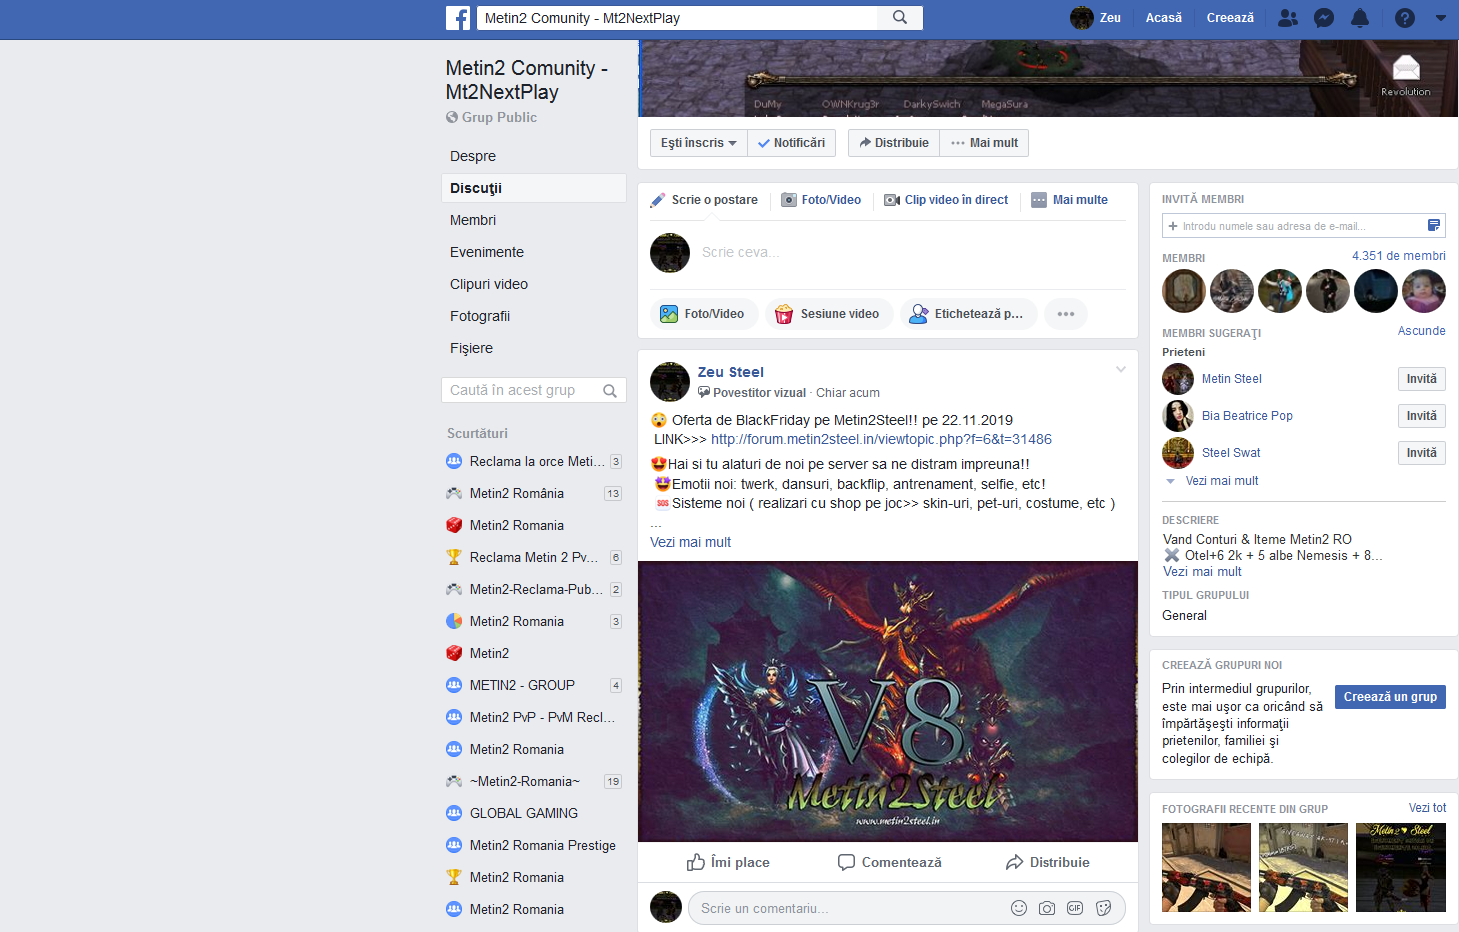
Task: Open post options chevron on Zeu Steel post
Action: pyautogui.click(x=1121, y=370)
